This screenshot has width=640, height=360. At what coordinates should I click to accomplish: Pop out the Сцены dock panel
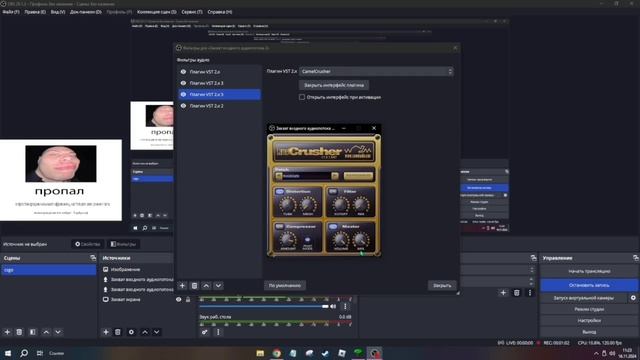93,258
